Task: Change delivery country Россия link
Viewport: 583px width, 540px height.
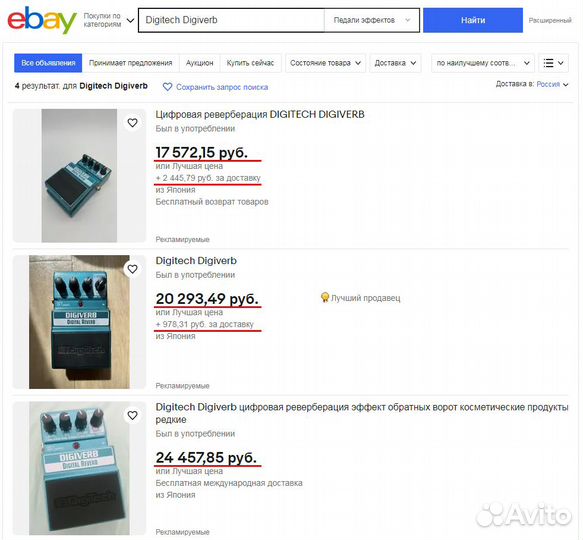Action: click(548, 84)
